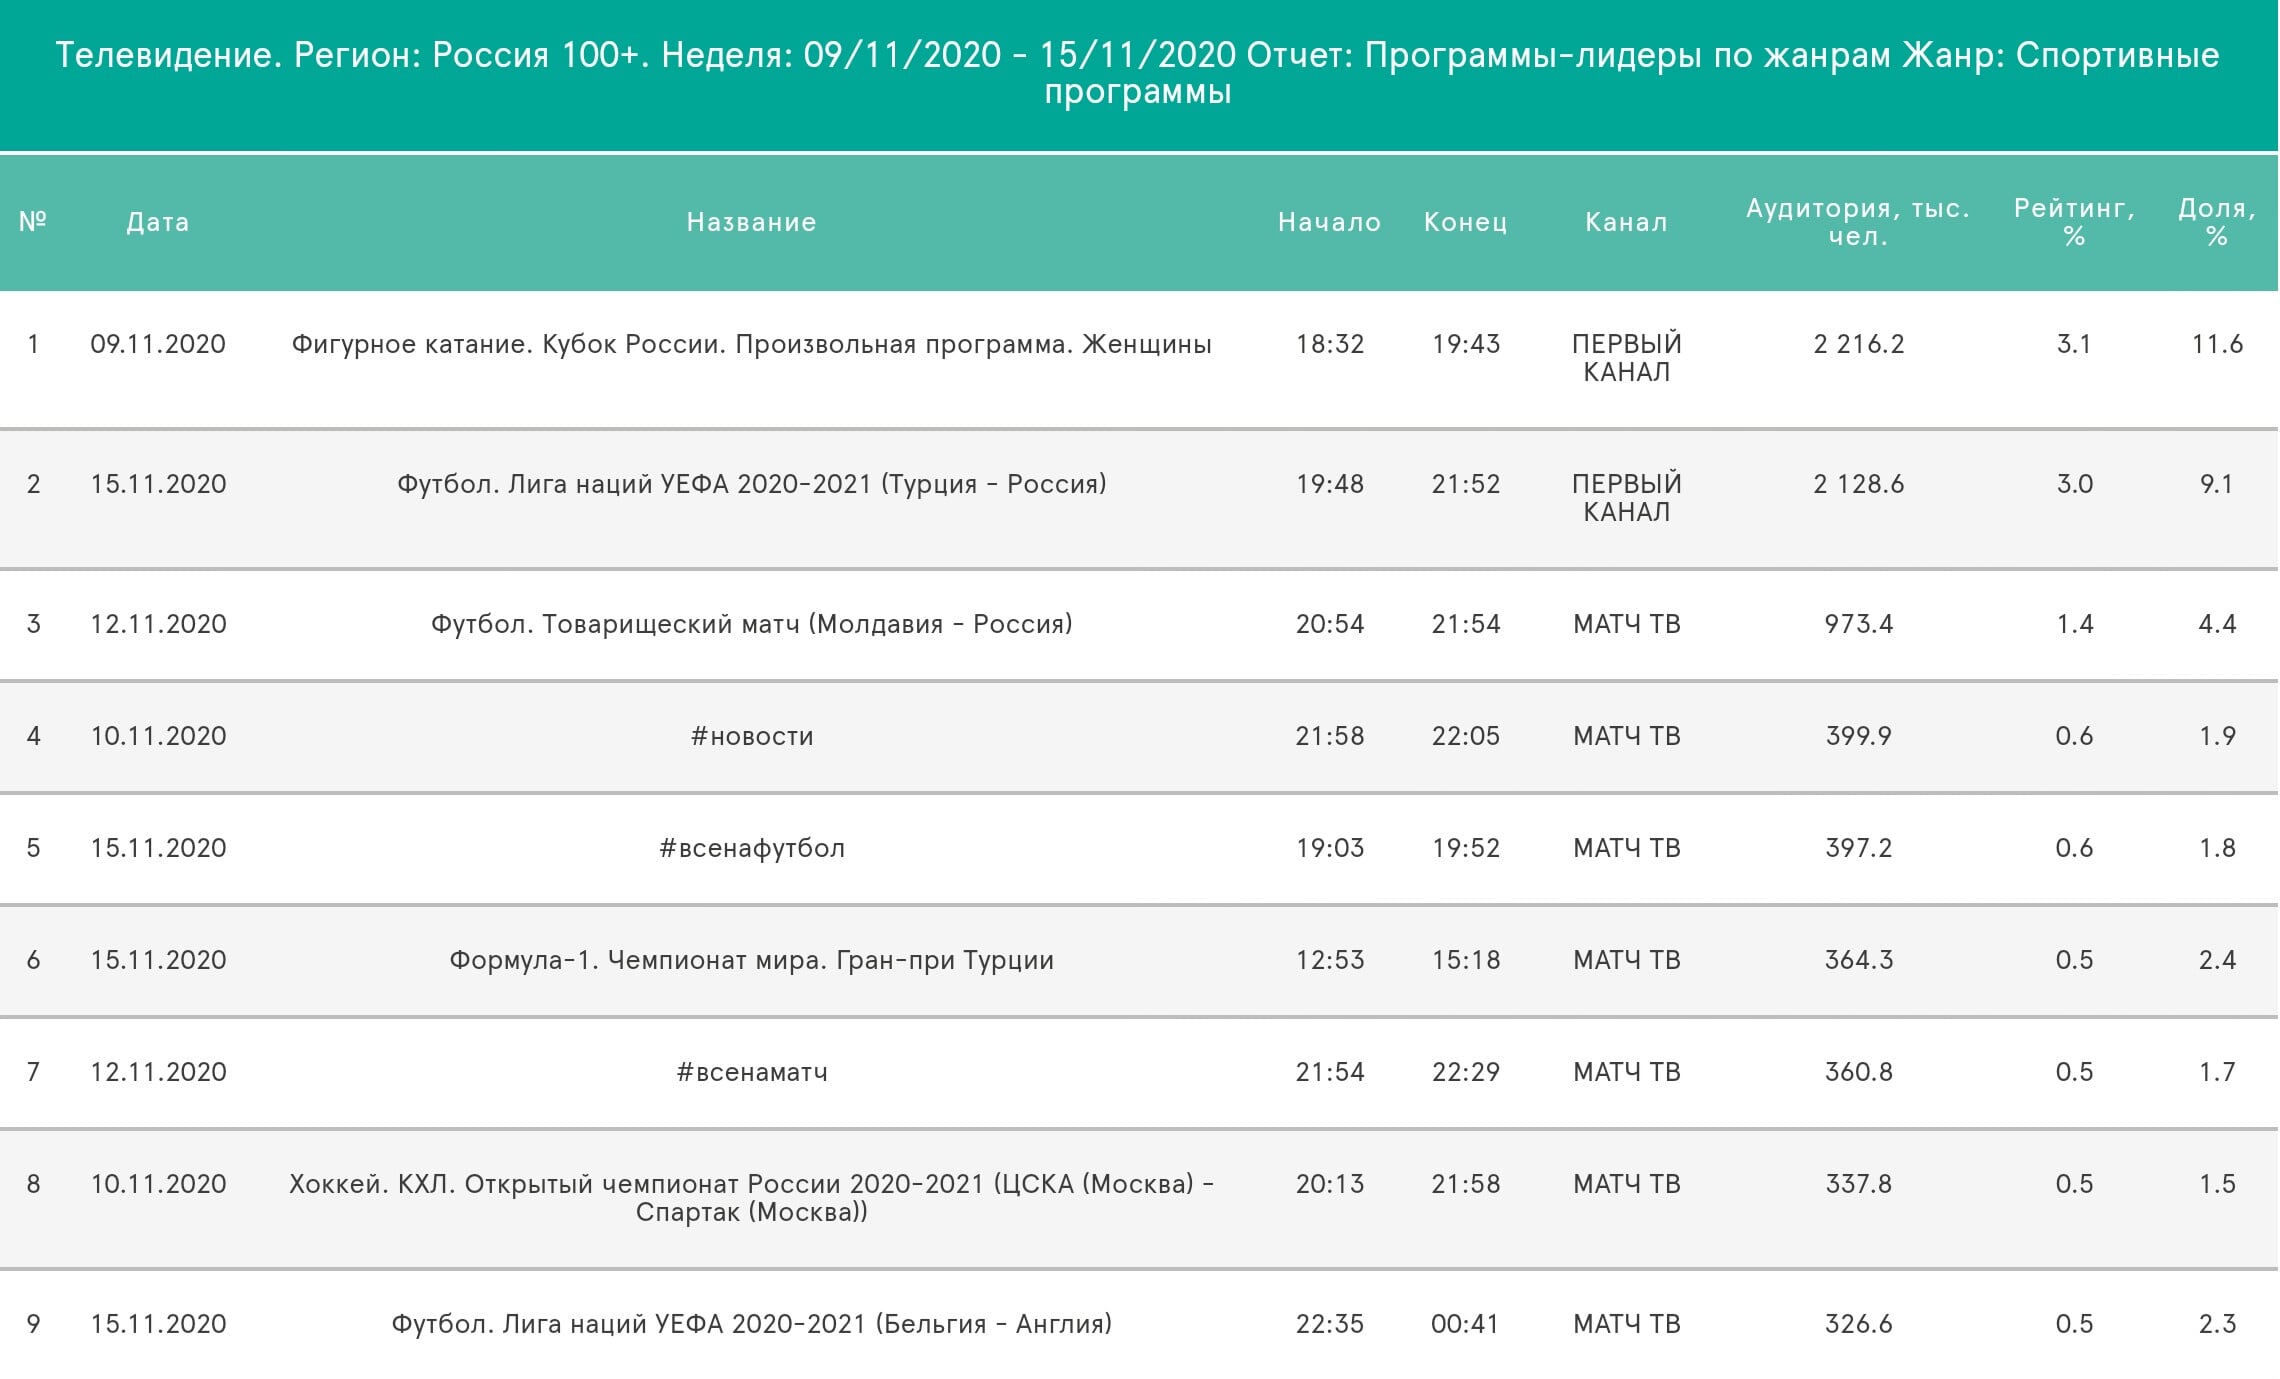2280x1379 pixels.
Task: Click start time 20:54
Action: (x=1330, y=624)
